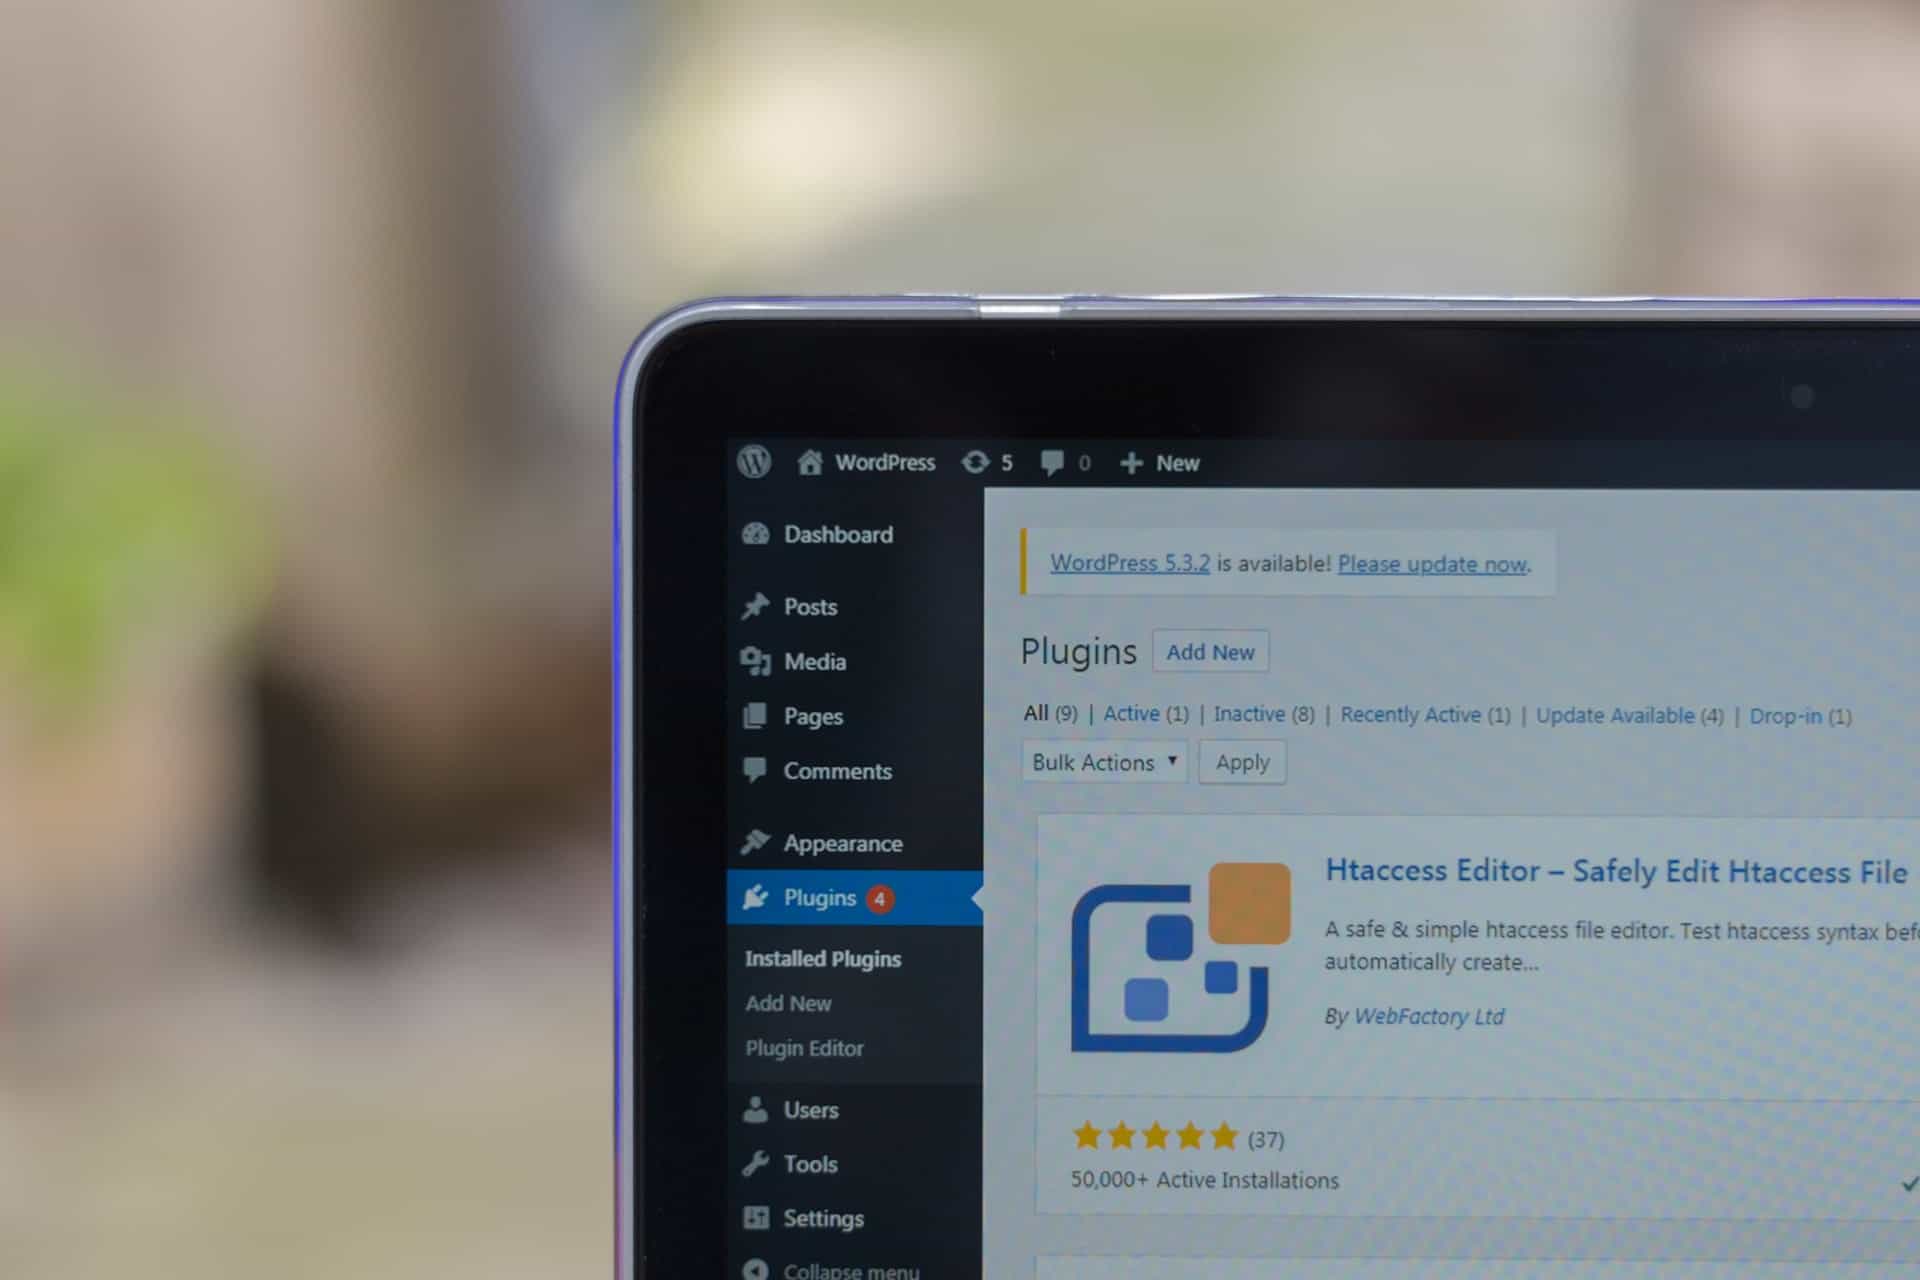Expand the Plugin Editor submenu

click(x=804, y=1047)
